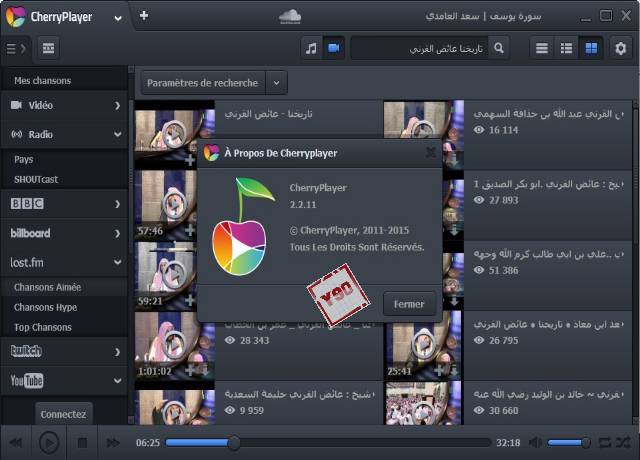Click the magnifier search icon

[499, 48]
